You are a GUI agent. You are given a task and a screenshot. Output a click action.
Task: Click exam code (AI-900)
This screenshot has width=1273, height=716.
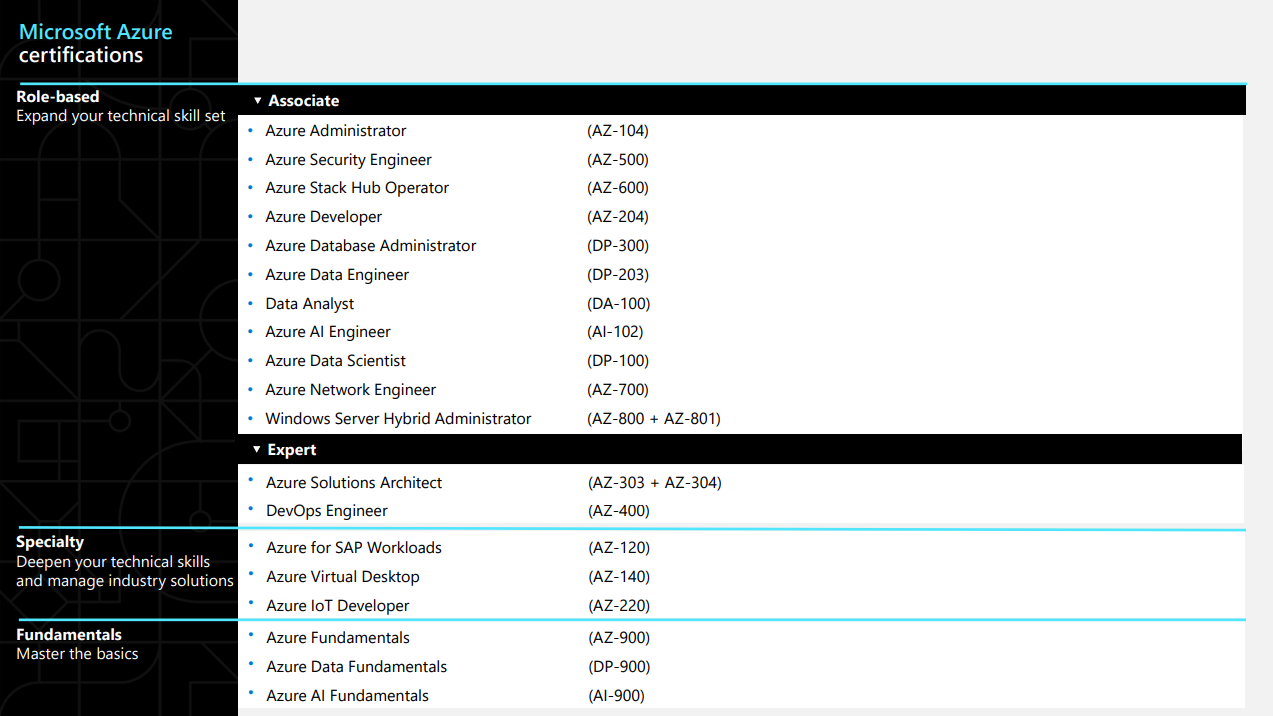[616, 696]
